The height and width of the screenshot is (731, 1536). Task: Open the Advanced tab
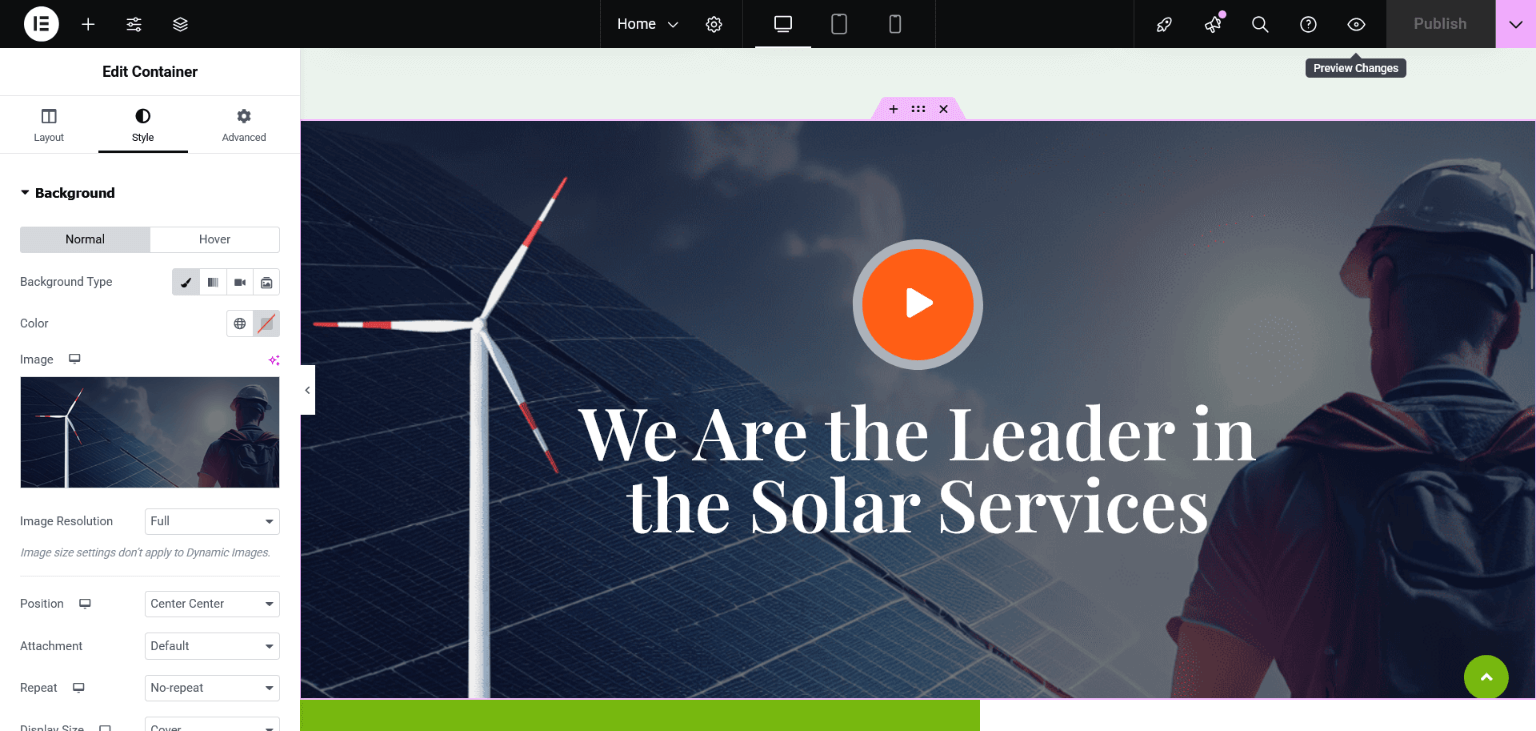[244, 125]
